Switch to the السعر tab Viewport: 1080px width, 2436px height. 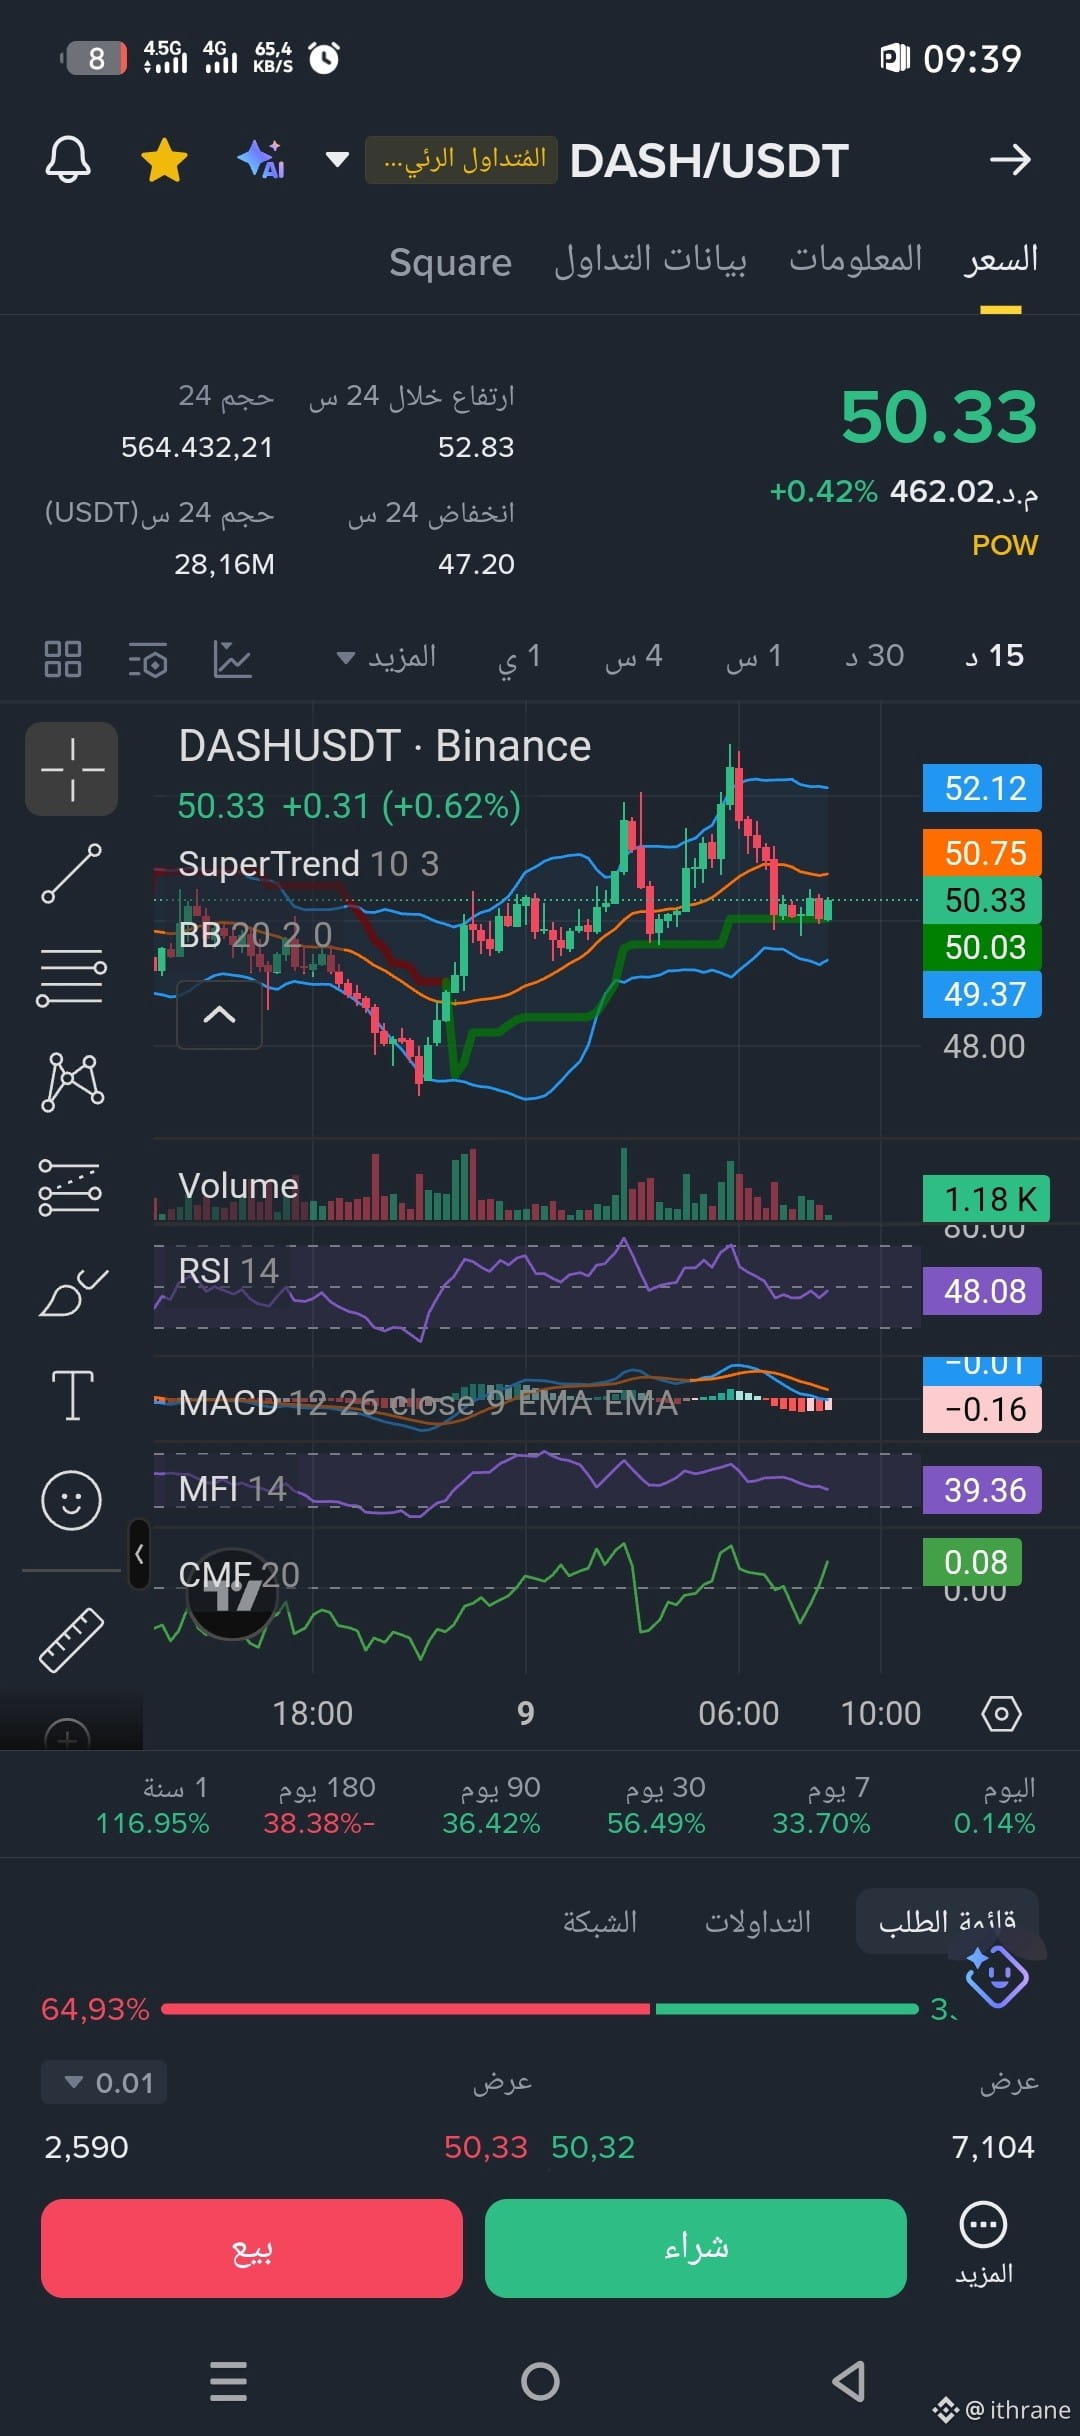pyautogui.click(x=1001, y=260)
